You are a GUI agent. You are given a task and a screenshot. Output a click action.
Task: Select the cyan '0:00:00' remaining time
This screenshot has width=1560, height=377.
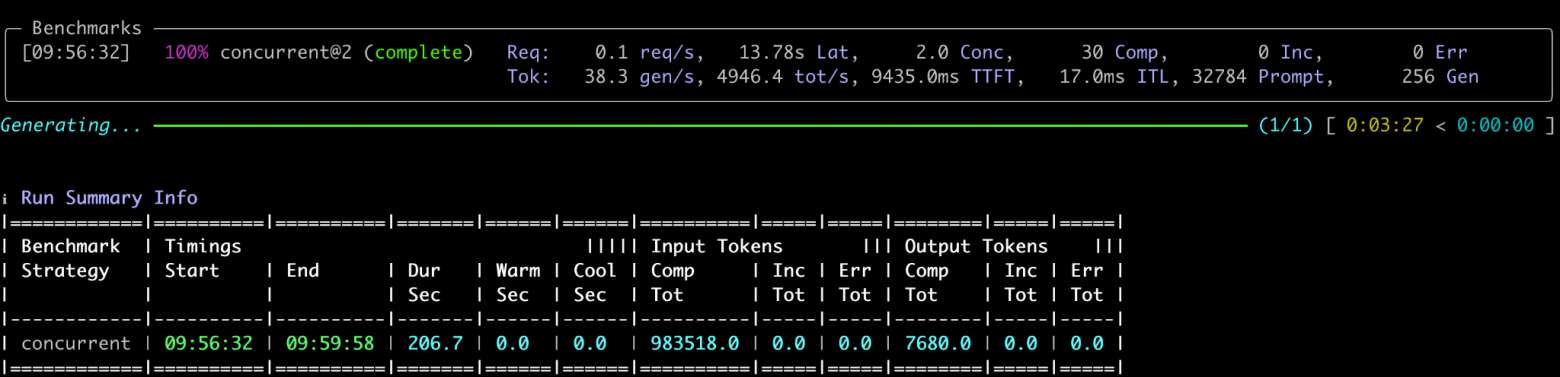[x=1495, y=126]
